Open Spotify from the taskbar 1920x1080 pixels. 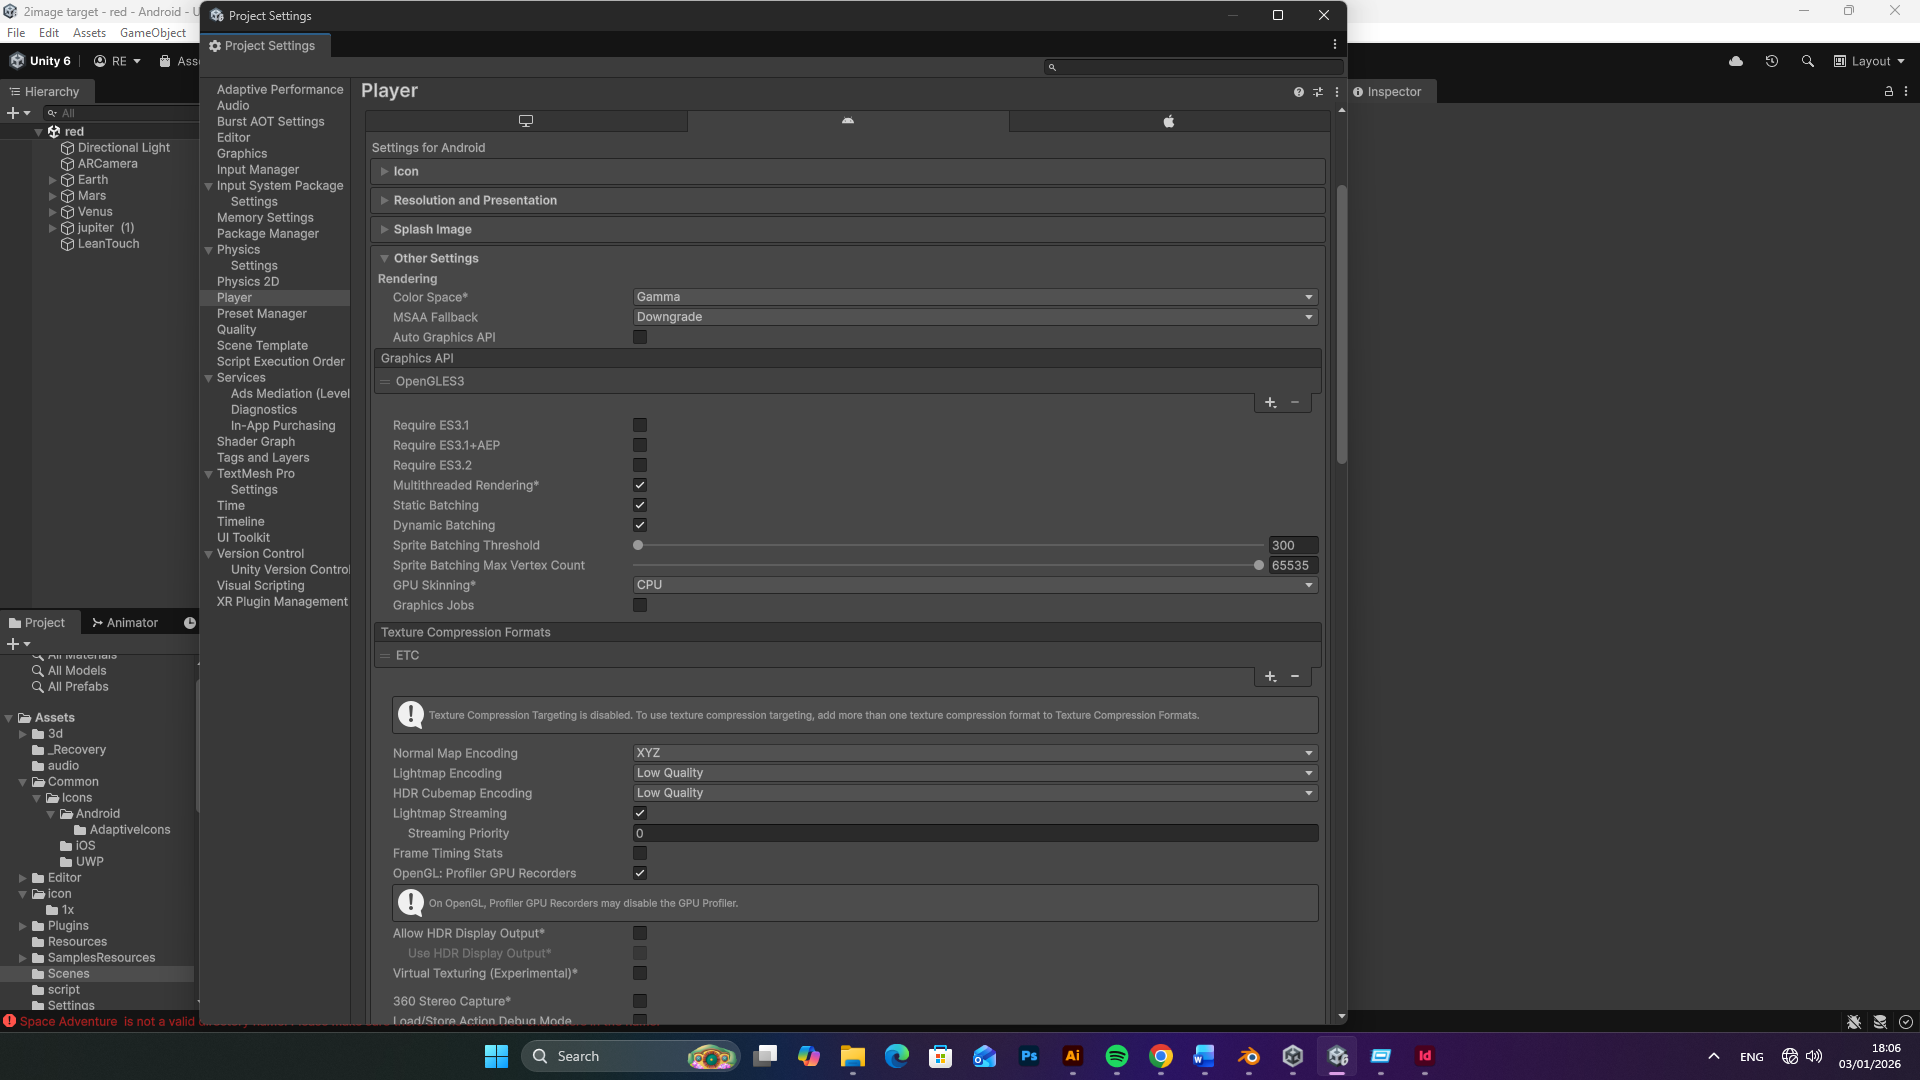pos(1116,1056)
